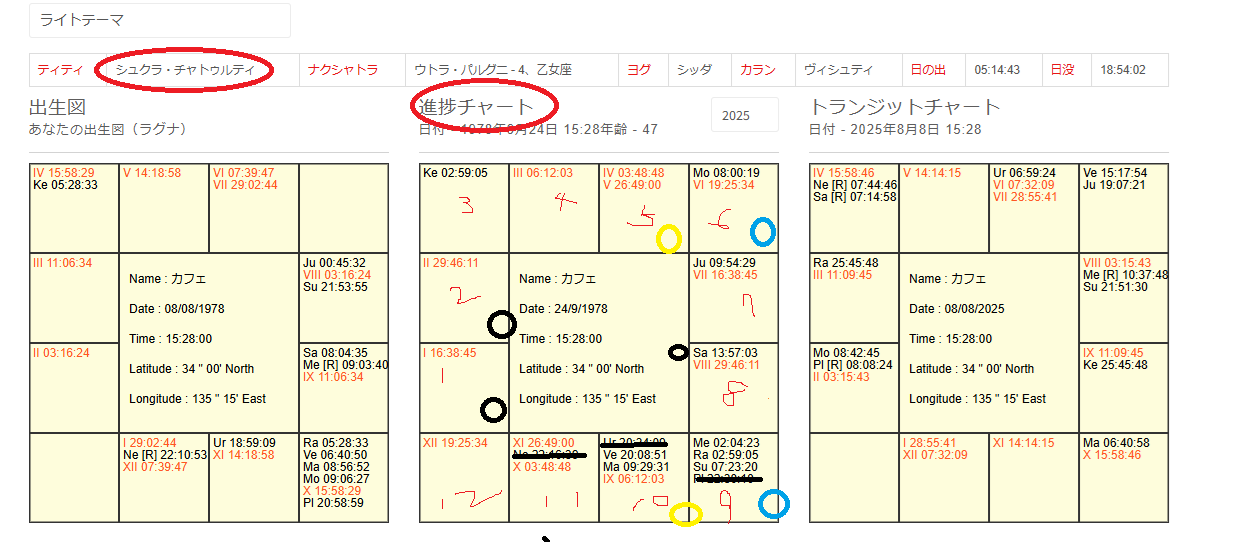Click the ヨグ label
This screenshot has width=1233, height=542.
[x=638, y=70]
